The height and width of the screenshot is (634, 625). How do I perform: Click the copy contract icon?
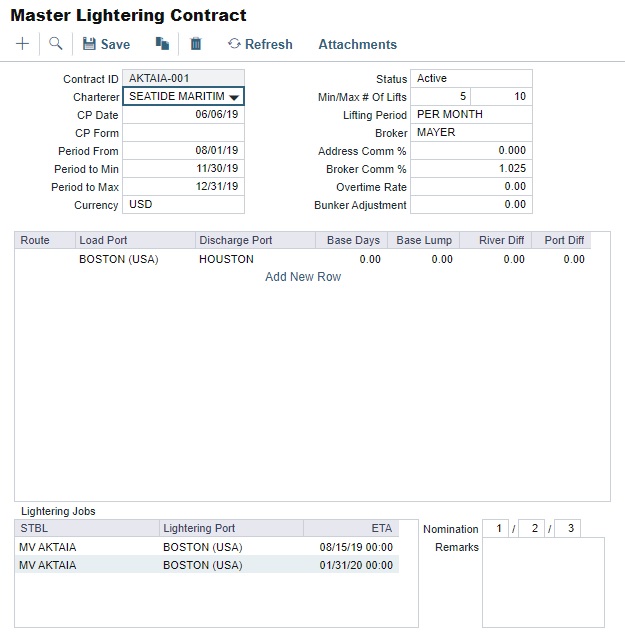coord(162,44)
